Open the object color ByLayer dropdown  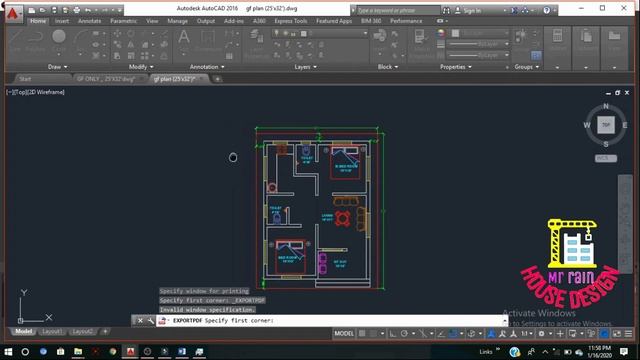point(480,33)
